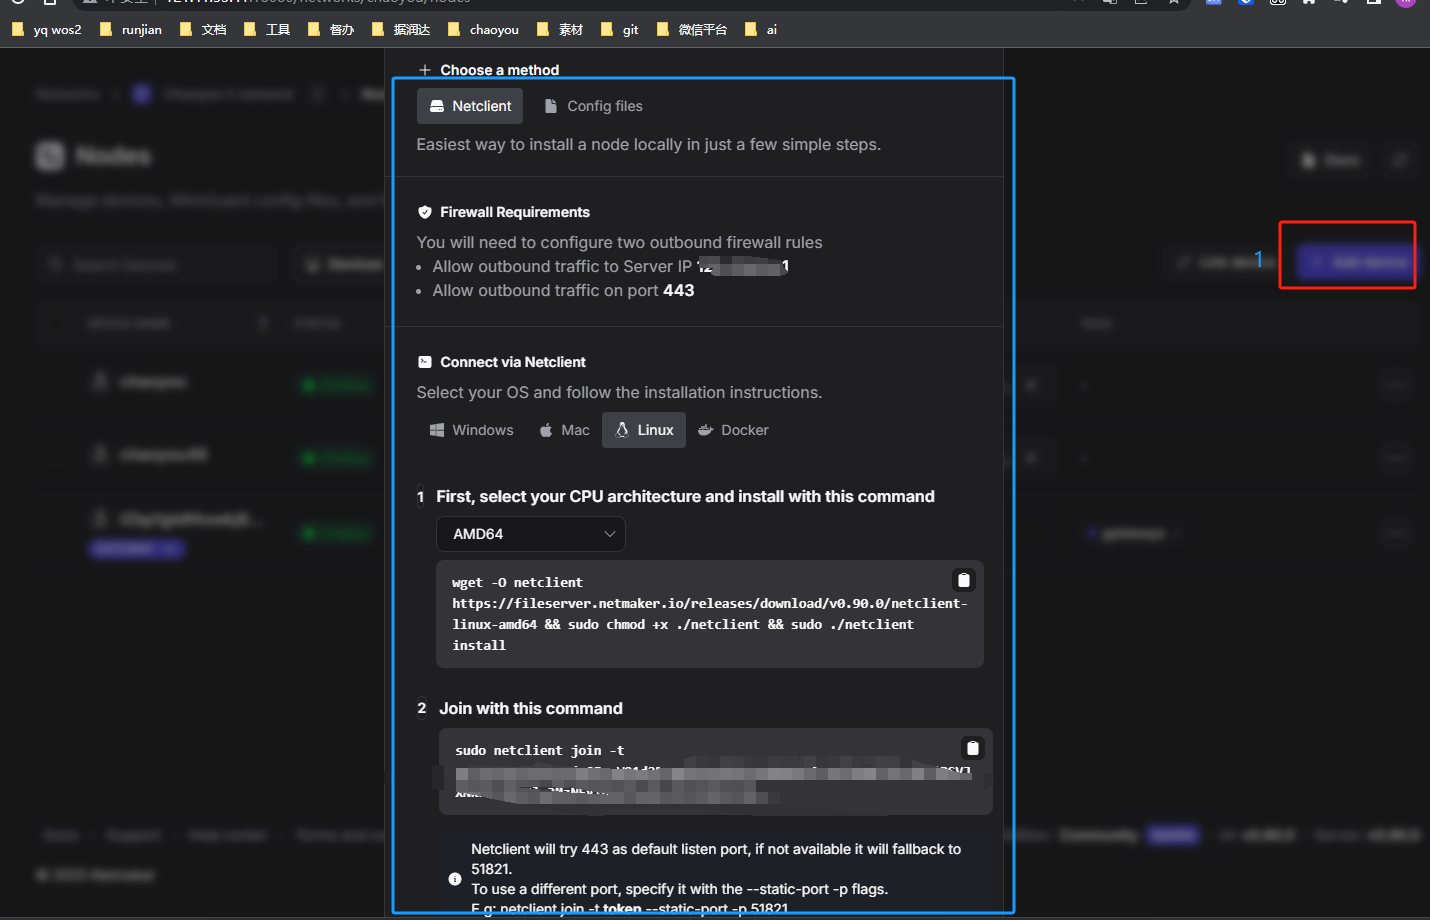Open the 素材 bookmark folder

tap(560, 30)
